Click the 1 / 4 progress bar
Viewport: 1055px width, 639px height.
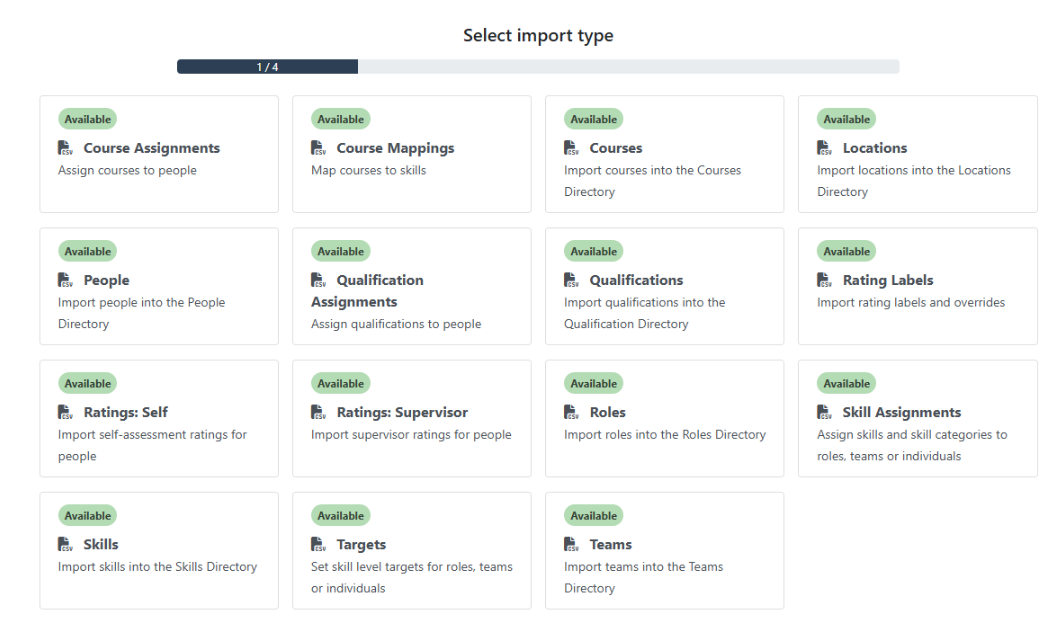pyautogui.click(x=537, y=67)
